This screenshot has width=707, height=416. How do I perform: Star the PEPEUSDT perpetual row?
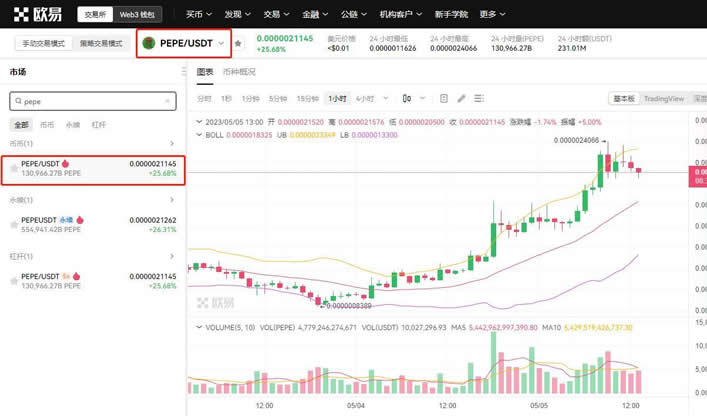[x=14, y=224]
